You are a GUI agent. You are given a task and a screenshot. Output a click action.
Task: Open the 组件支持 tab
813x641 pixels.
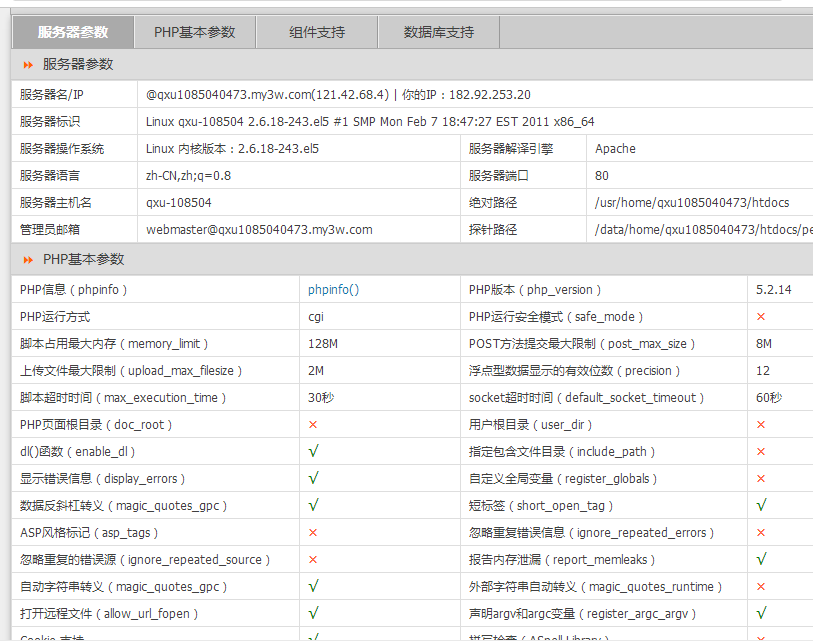point(317,32)
